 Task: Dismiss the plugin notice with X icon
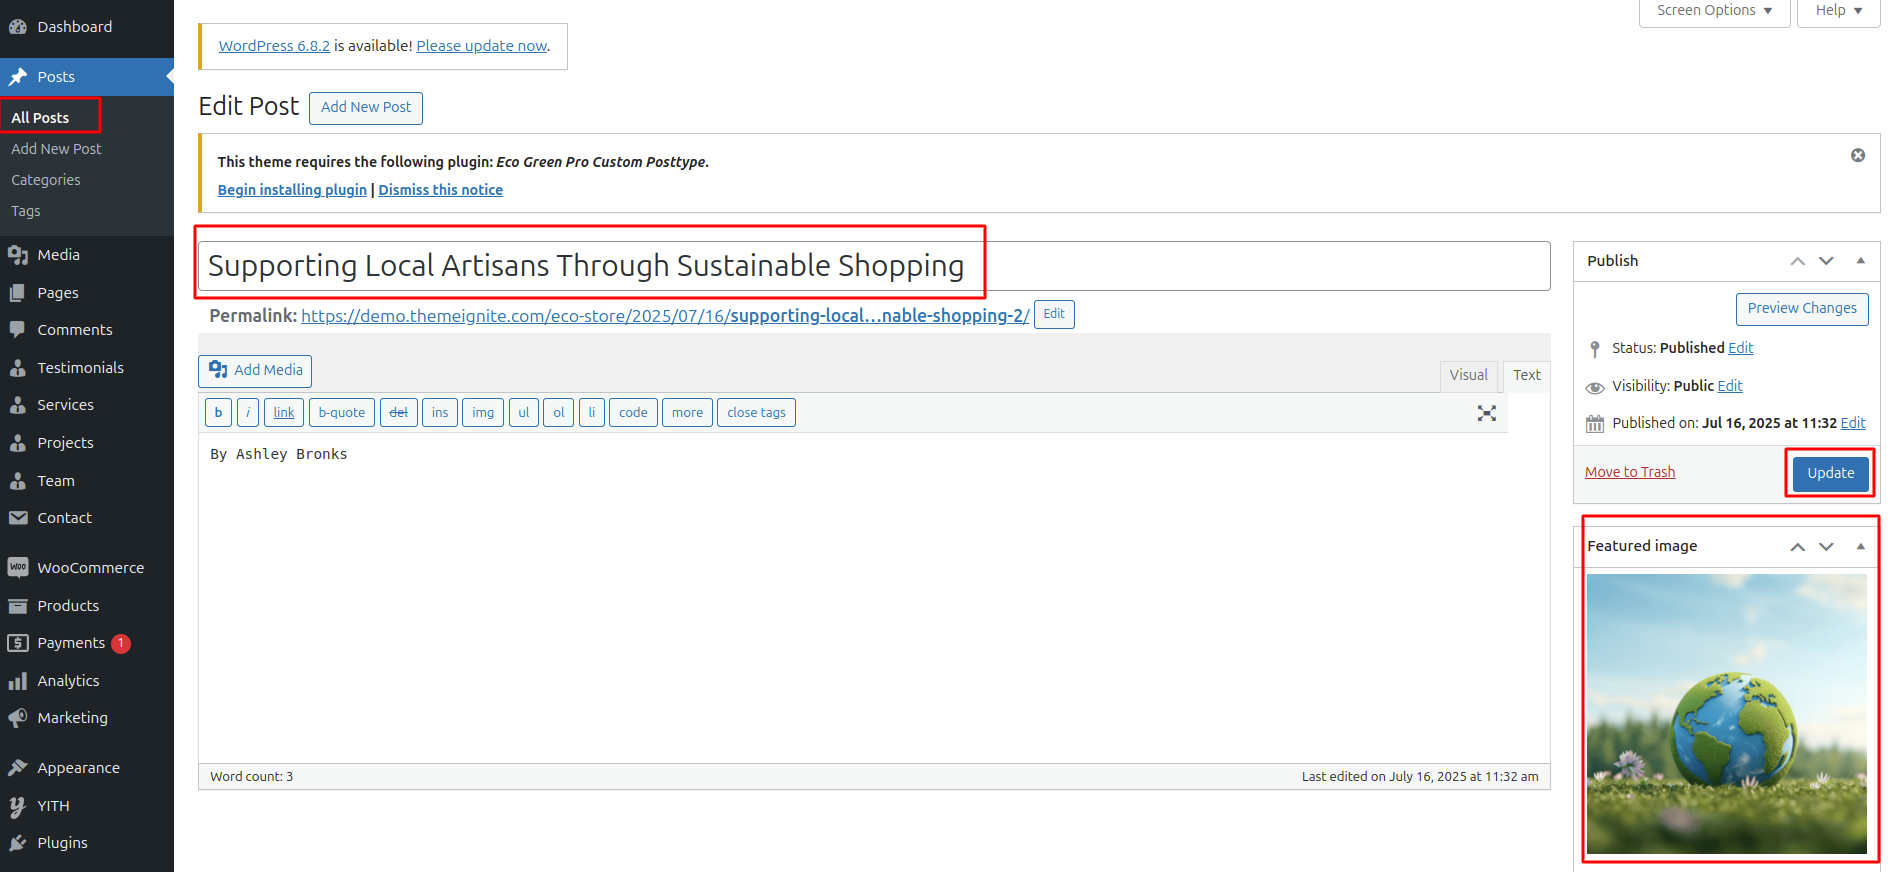[x=1857, y=155]
